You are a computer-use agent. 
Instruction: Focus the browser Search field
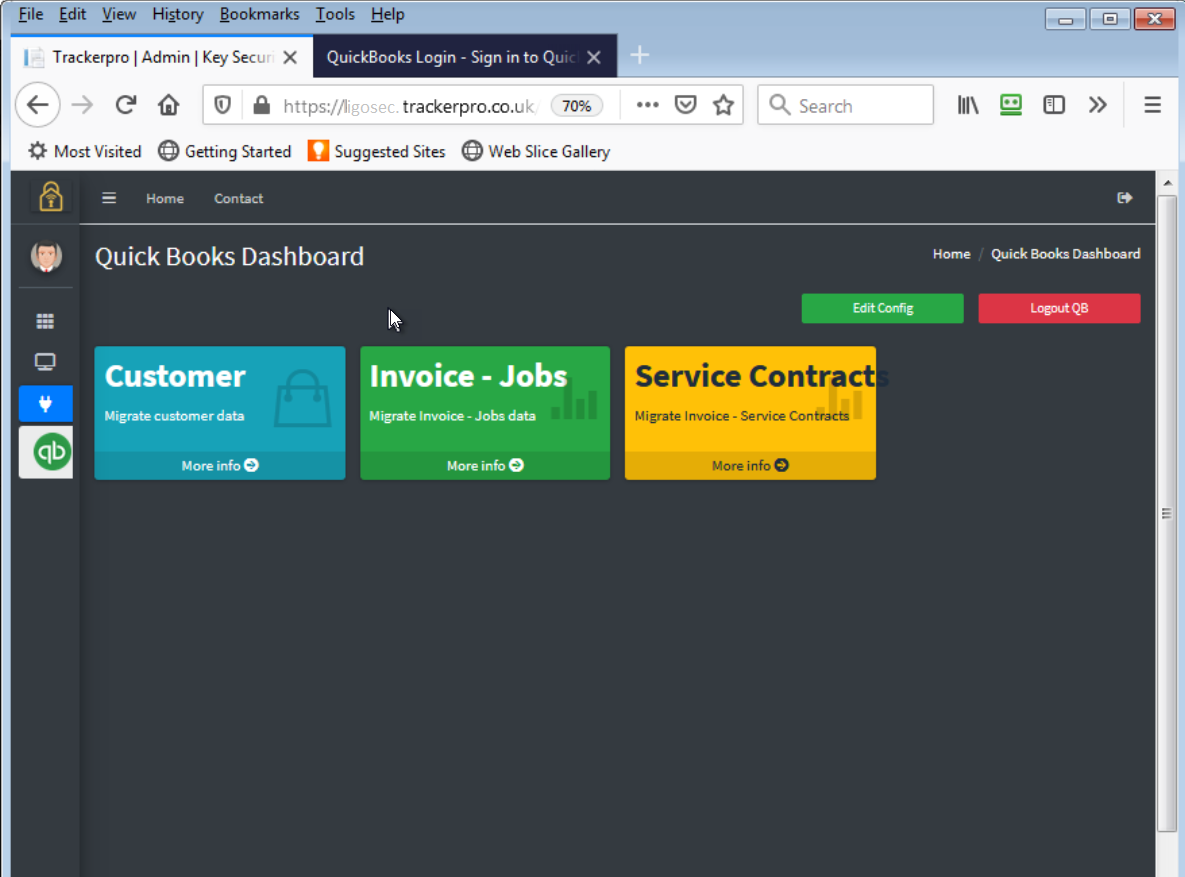[x=846, y=105]
